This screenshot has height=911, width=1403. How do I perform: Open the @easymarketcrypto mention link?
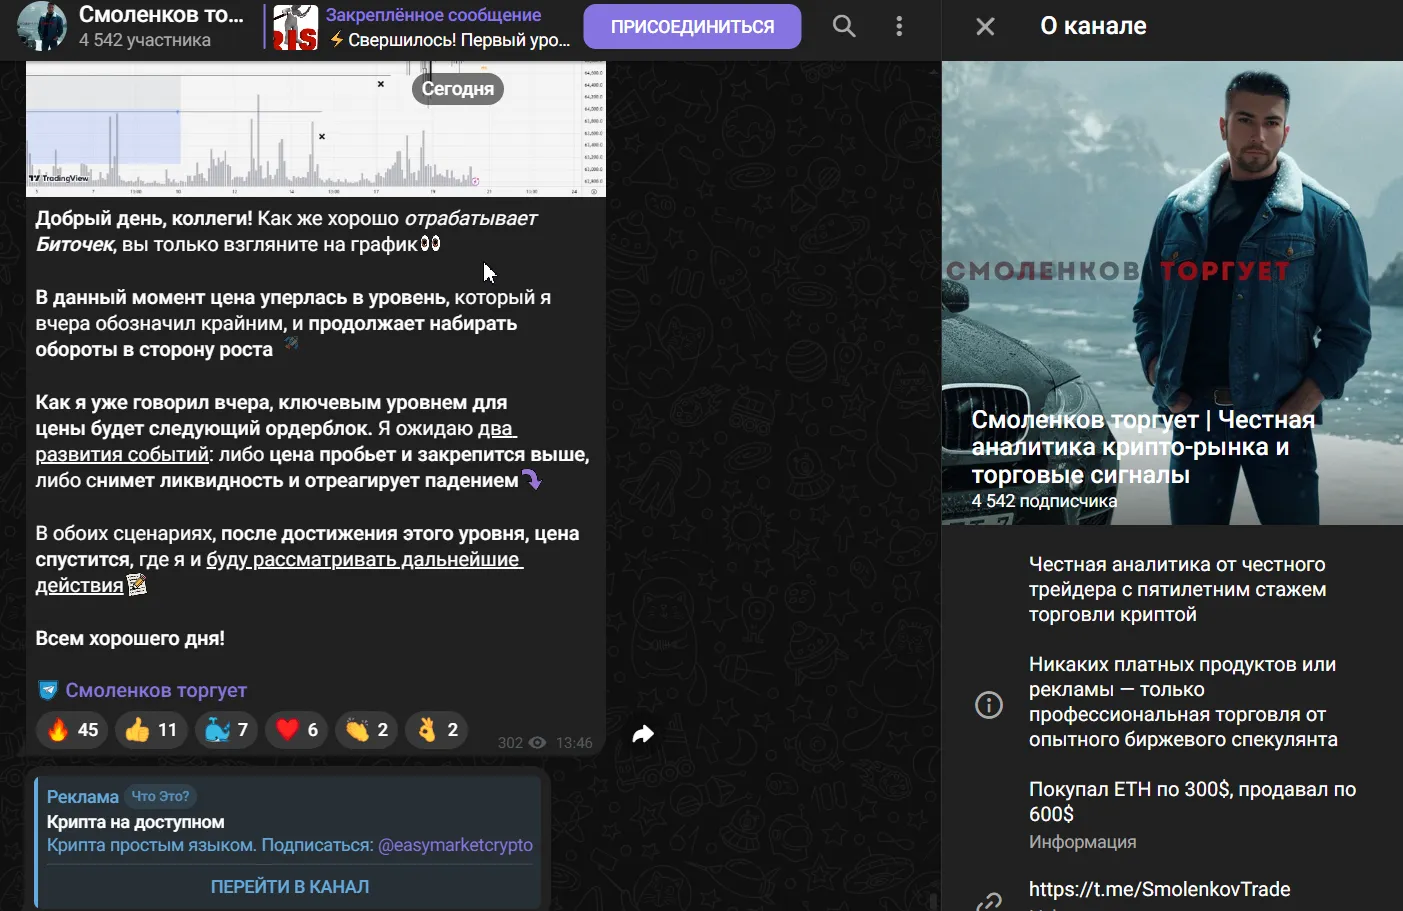[x=455, y=845]
